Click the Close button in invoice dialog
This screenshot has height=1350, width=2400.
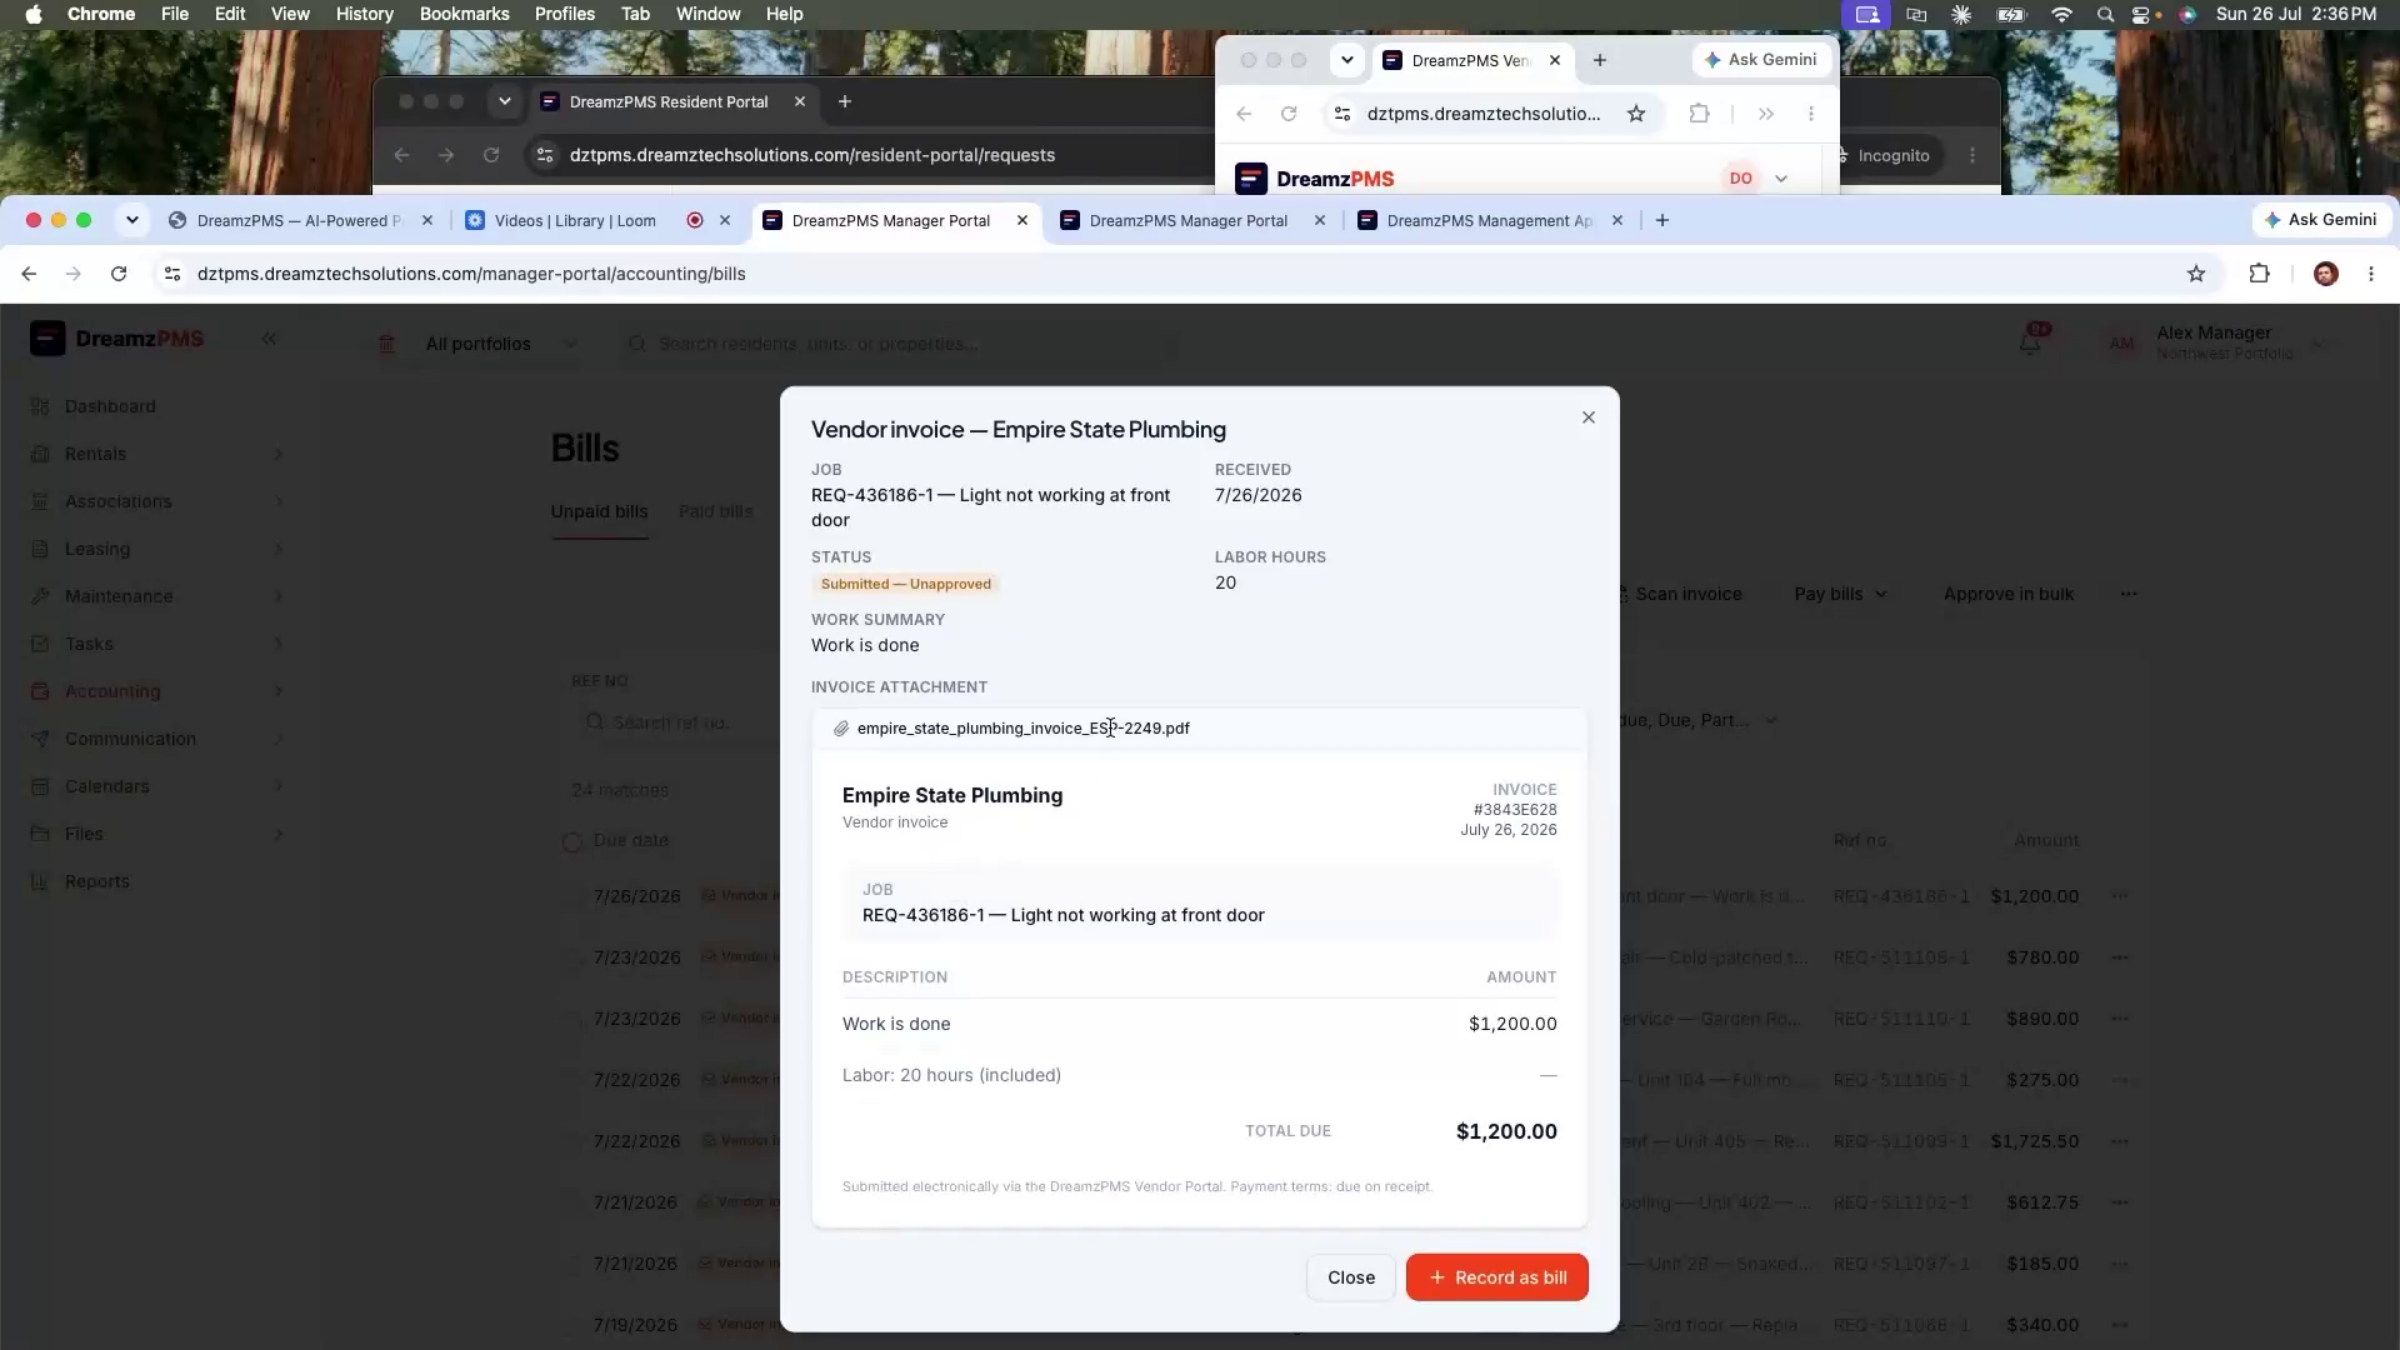[1351, 1277]
